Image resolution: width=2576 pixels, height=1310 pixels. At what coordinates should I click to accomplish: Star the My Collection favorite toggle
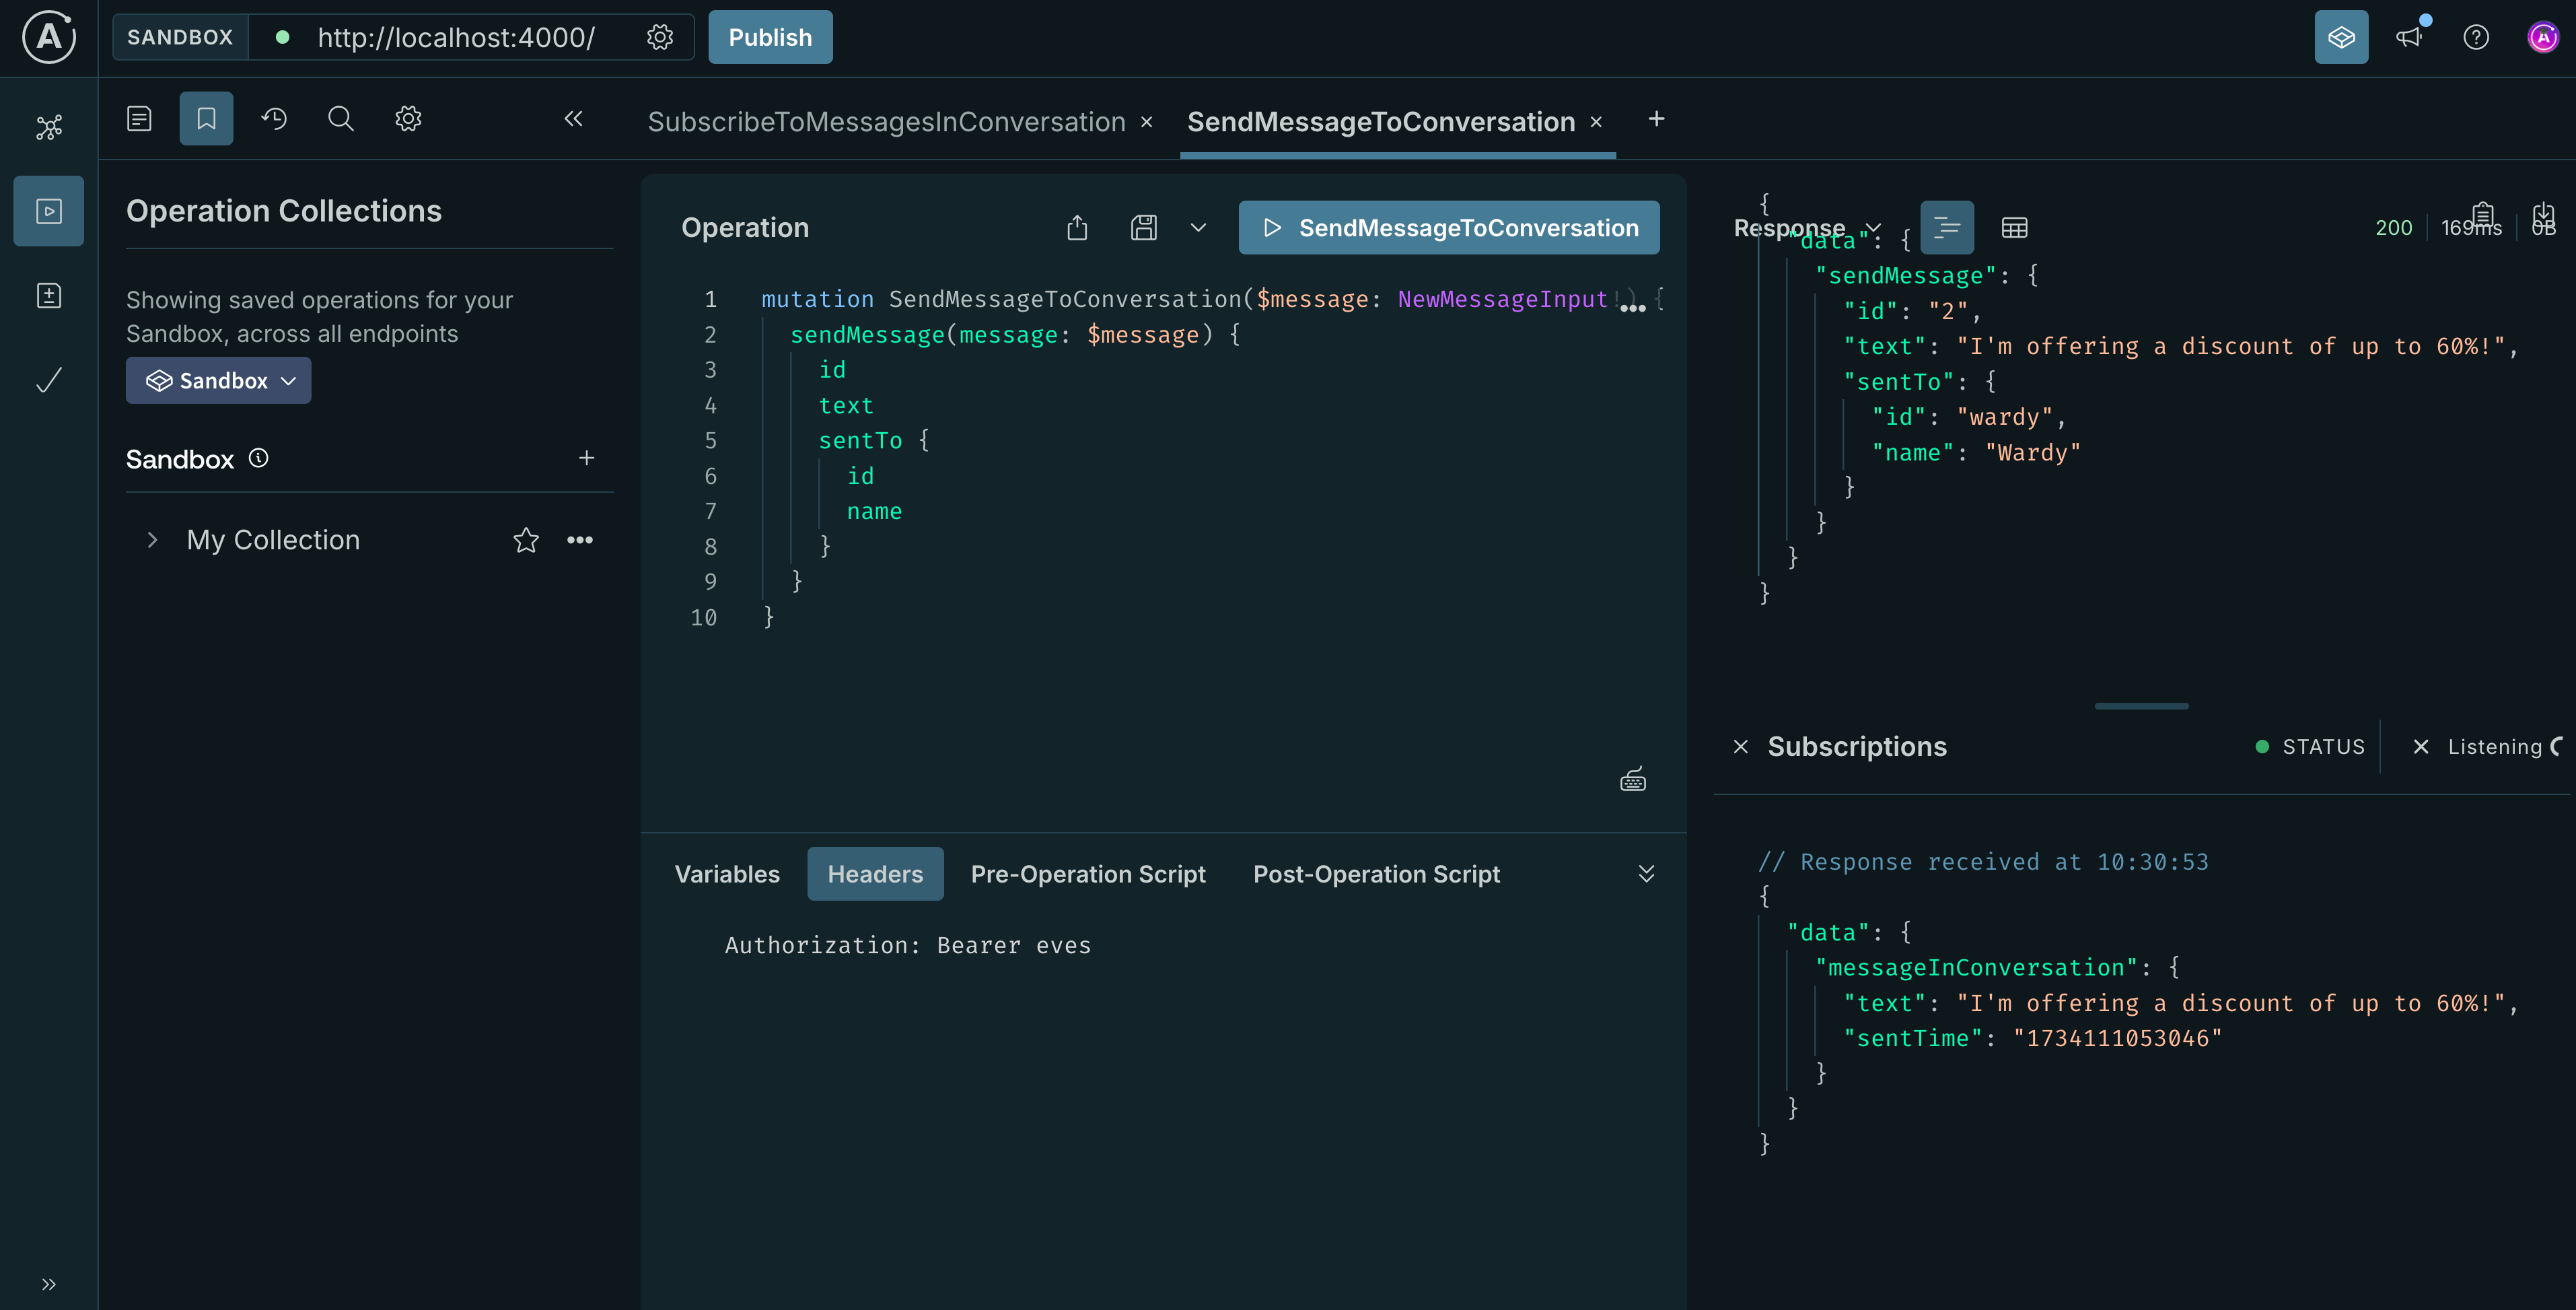coord(525,540)
